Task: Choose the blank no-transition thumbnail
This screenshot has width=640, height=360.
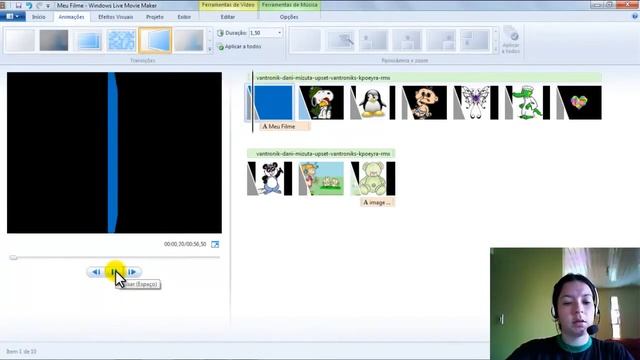Action: (20, 40)
